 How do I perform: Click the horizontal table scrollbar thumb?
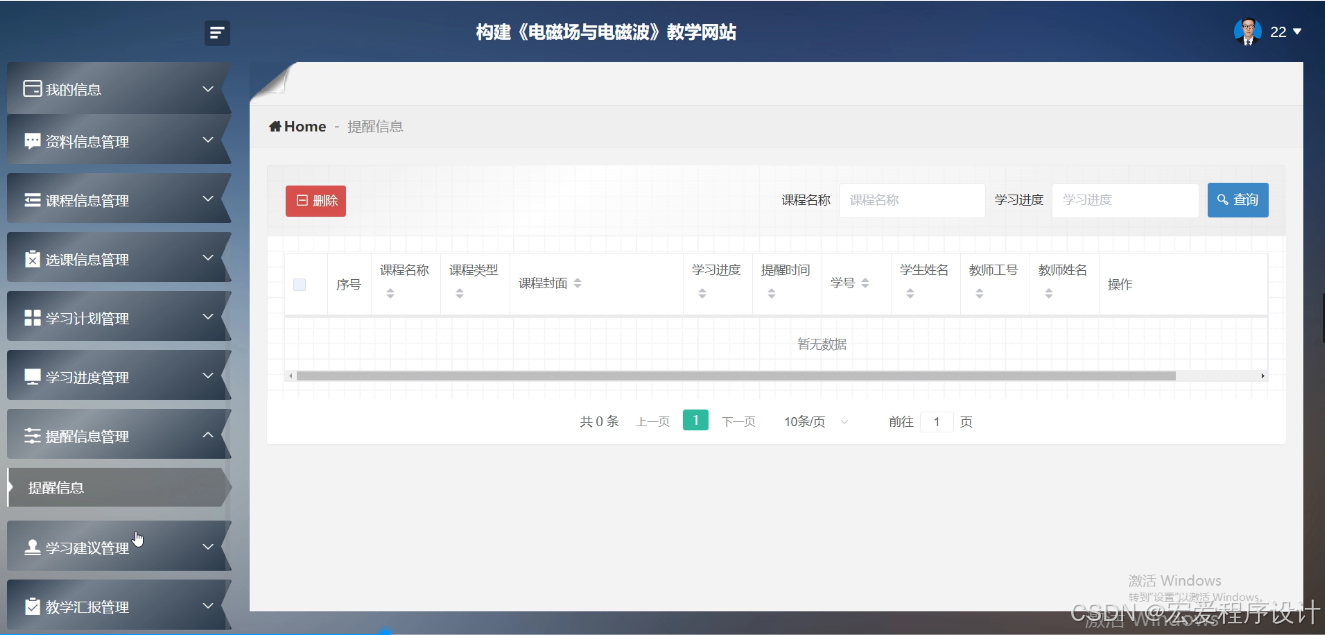click(736, 376)
